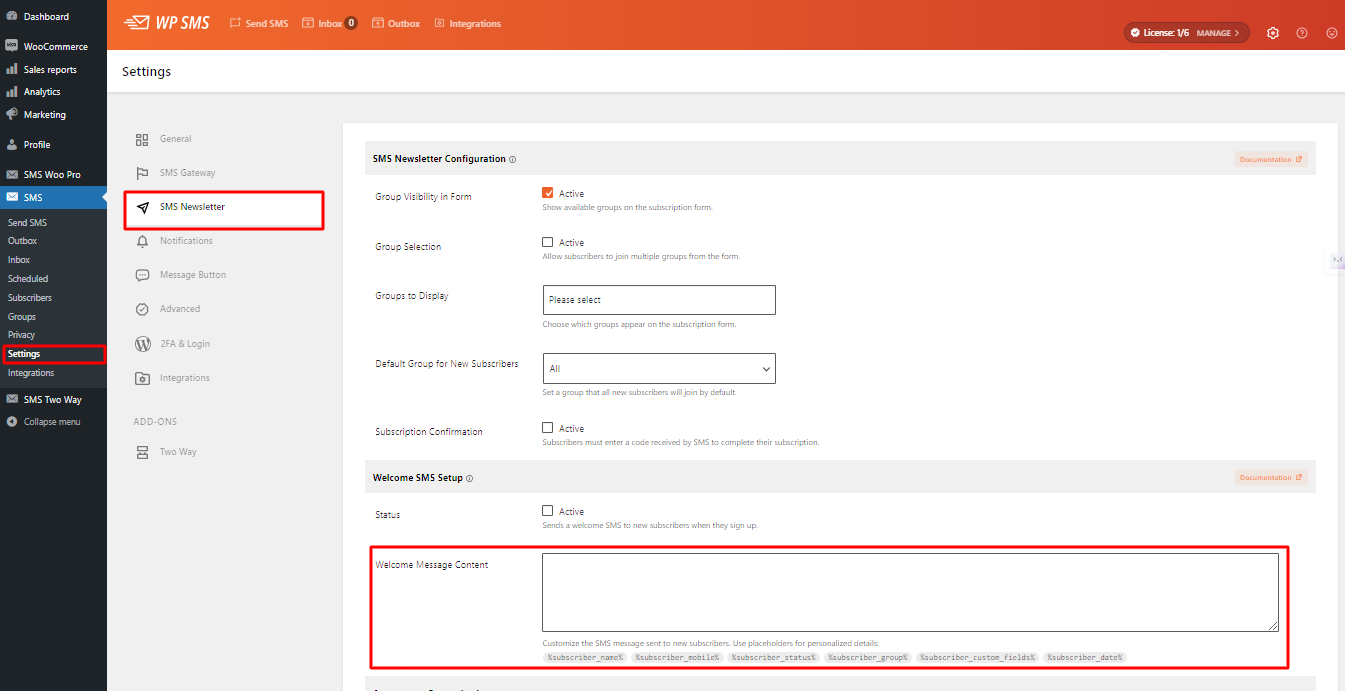Viewport: 1345px width, 691px height.
Task: Open Sales reports via its bar chart icon
Action: (x=11, y=69)
